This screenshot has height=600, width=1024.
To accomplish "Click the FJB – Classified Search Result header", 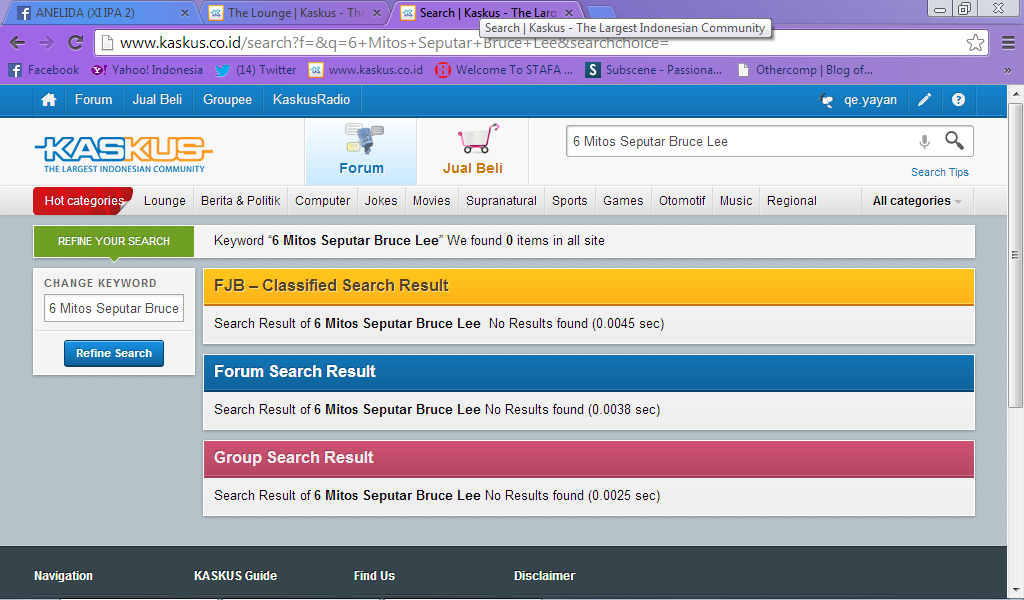I will click(588, 286).
